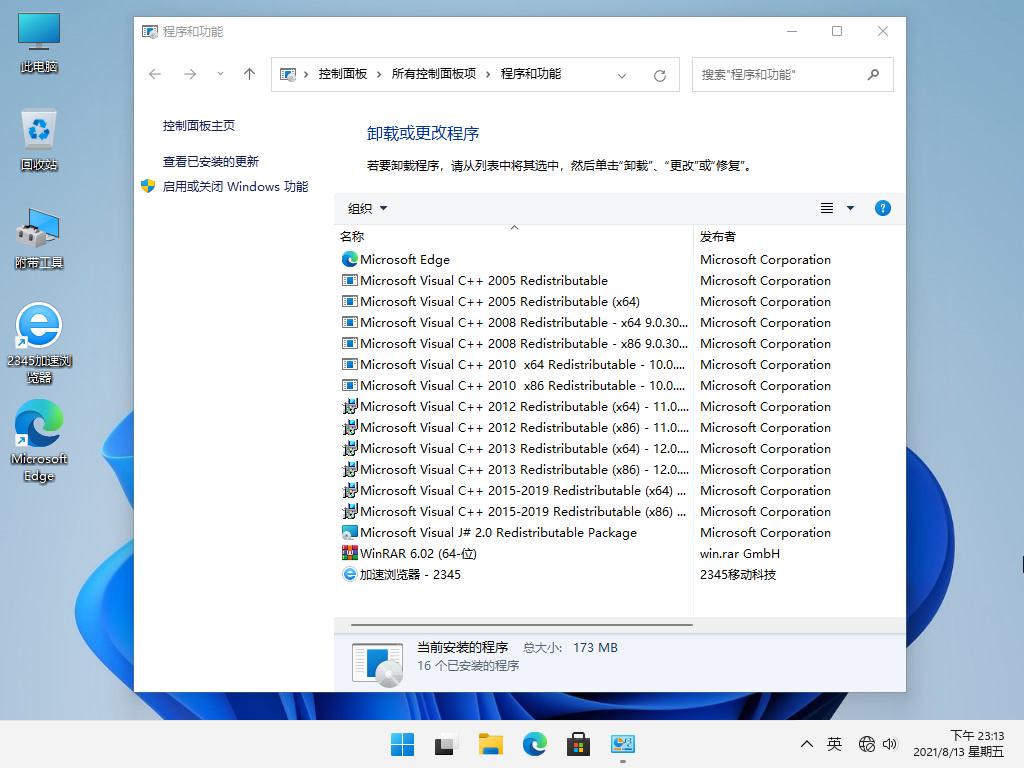Select Visual J# 2.0 Redistributable icon
The image size is (1024, 768).
pyautogui.click(x=349, y=532)
